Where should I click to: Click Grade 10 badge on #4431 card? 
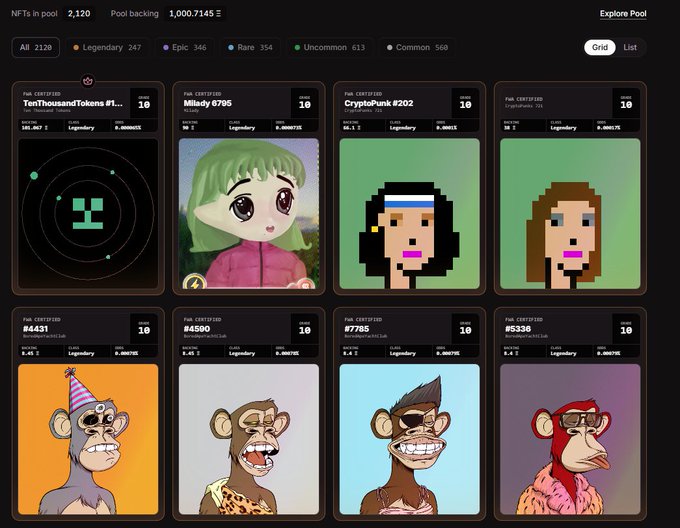[x=144, y=328]
